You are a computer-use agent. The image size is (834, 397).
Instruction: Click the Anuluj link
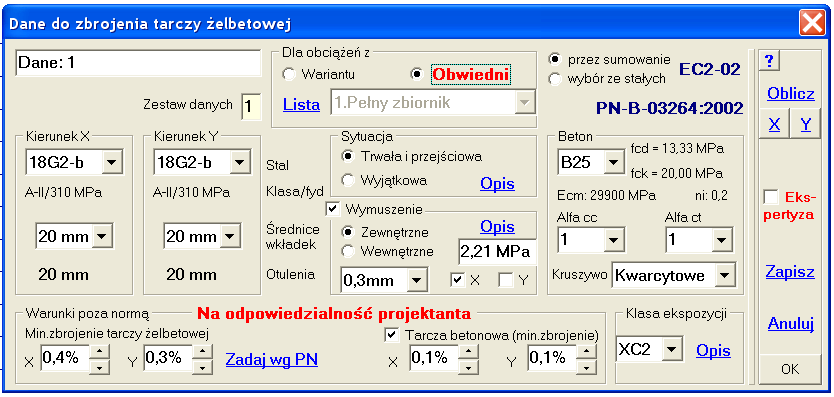pos(791,323)
